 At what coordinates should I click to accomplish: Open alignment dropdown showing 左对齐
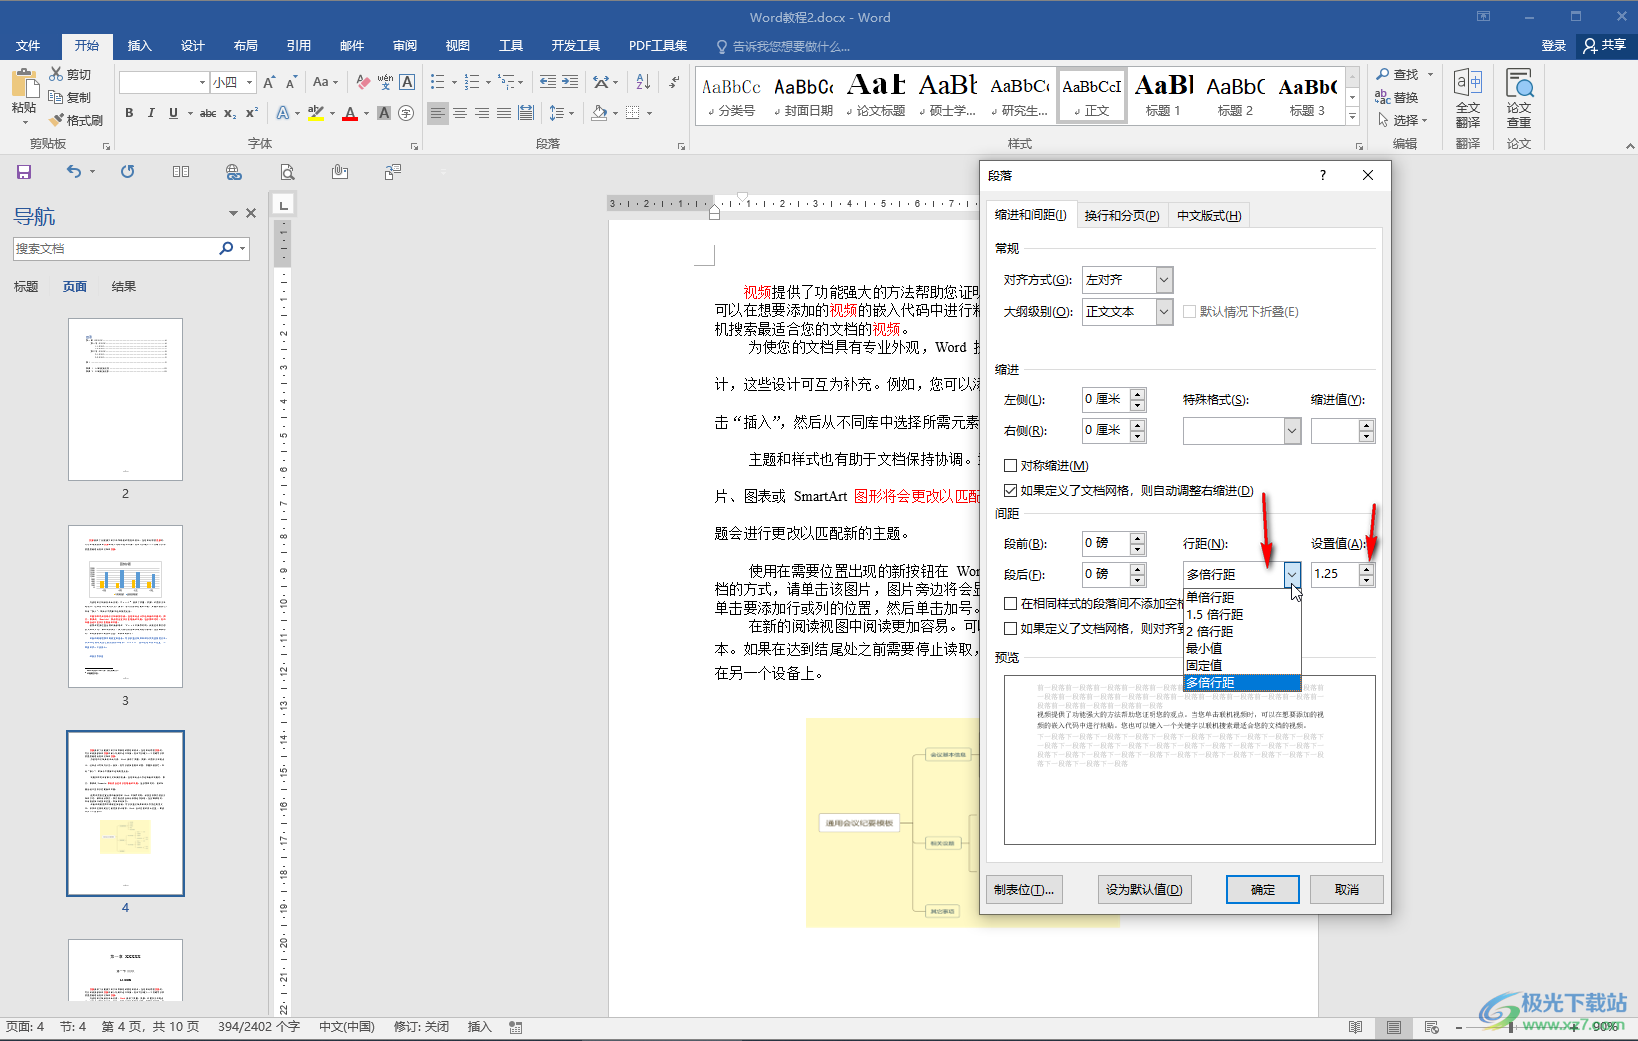pos(1127,280)
